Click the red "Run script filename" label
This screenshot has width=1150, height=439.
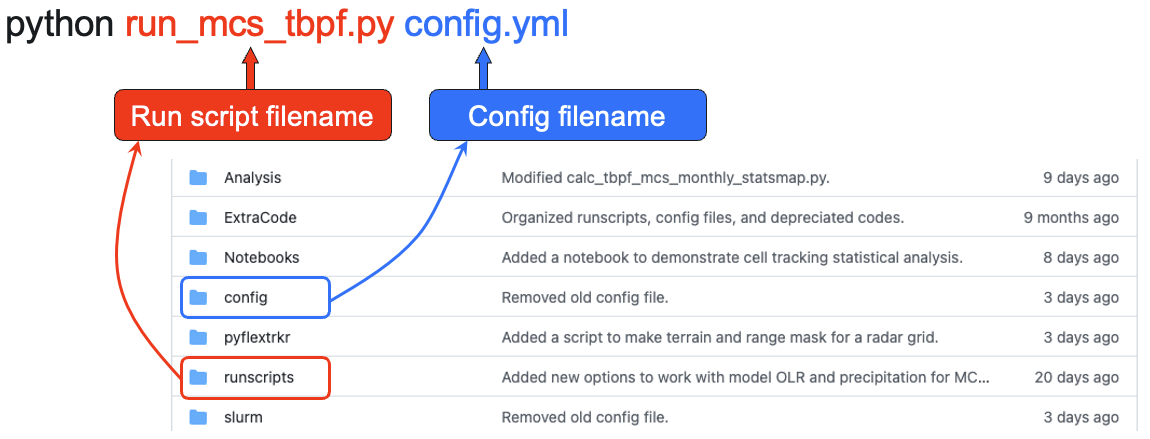252,116
